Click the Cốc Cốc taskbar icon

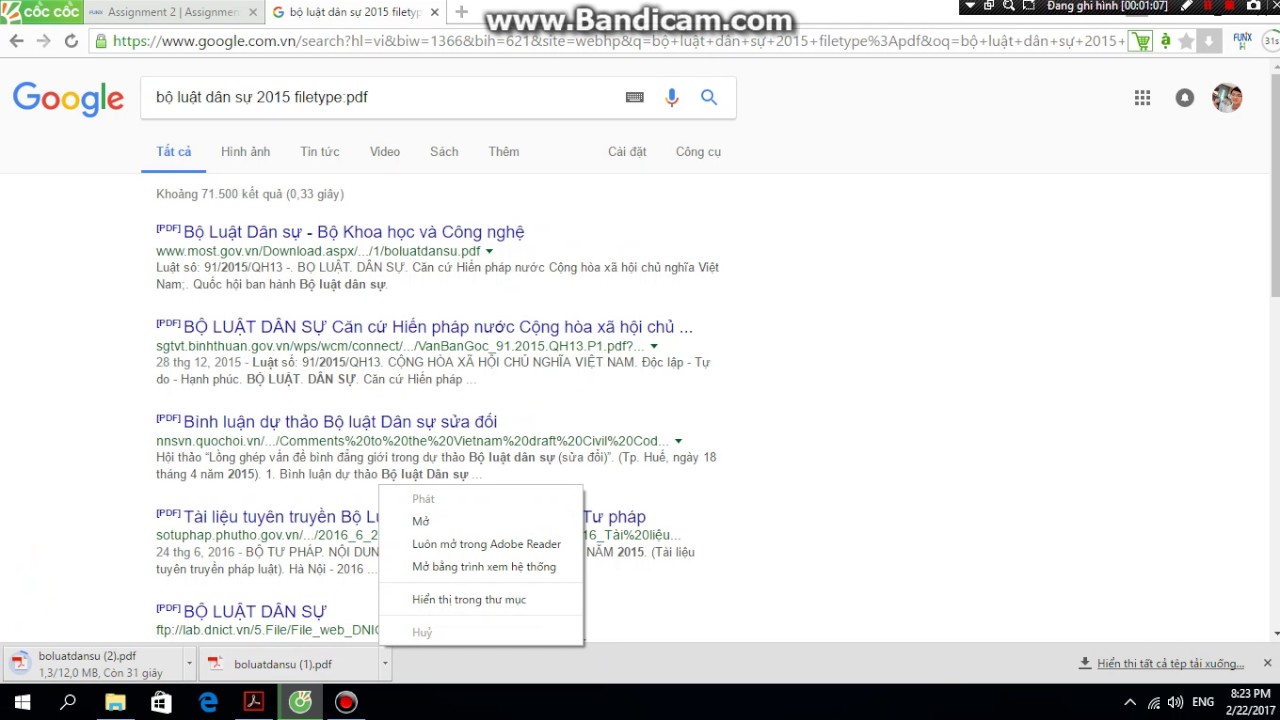(300, 702)
